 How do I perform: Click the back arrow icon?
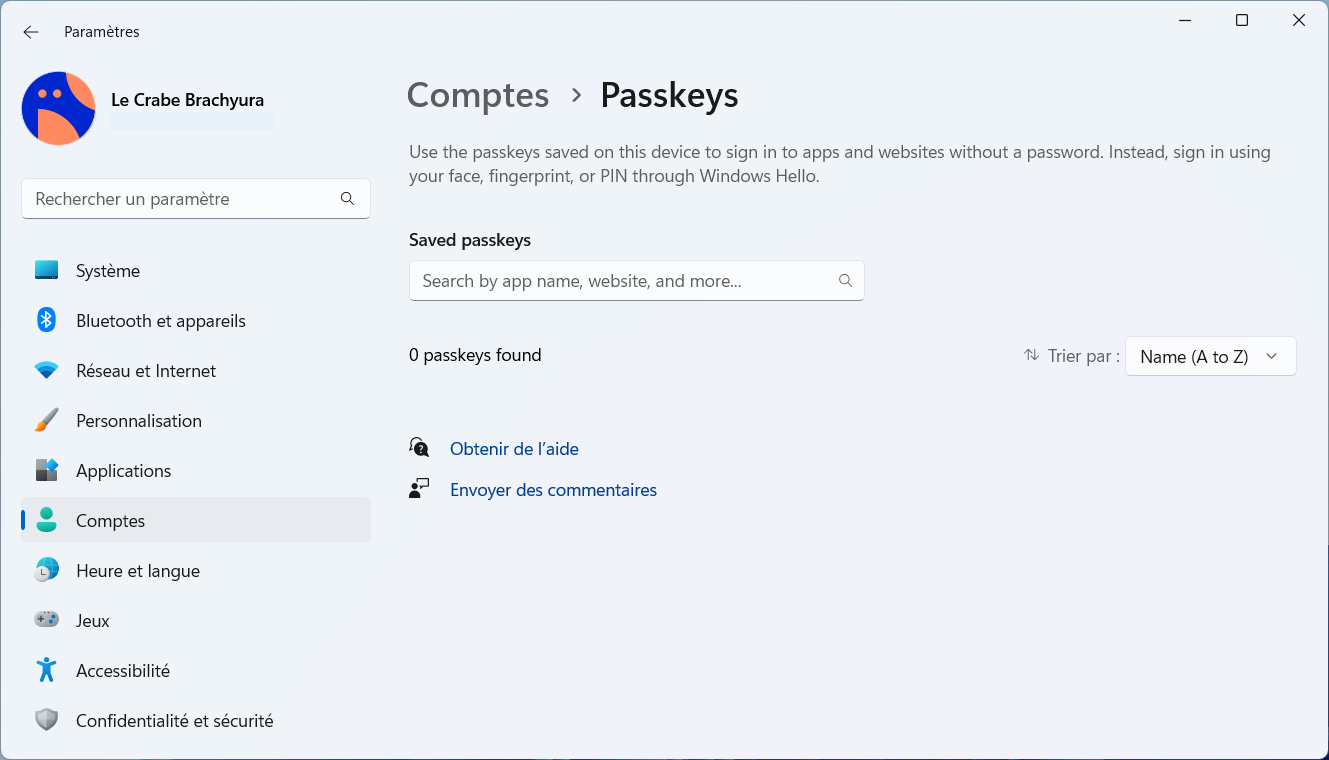tap(31, 32)
